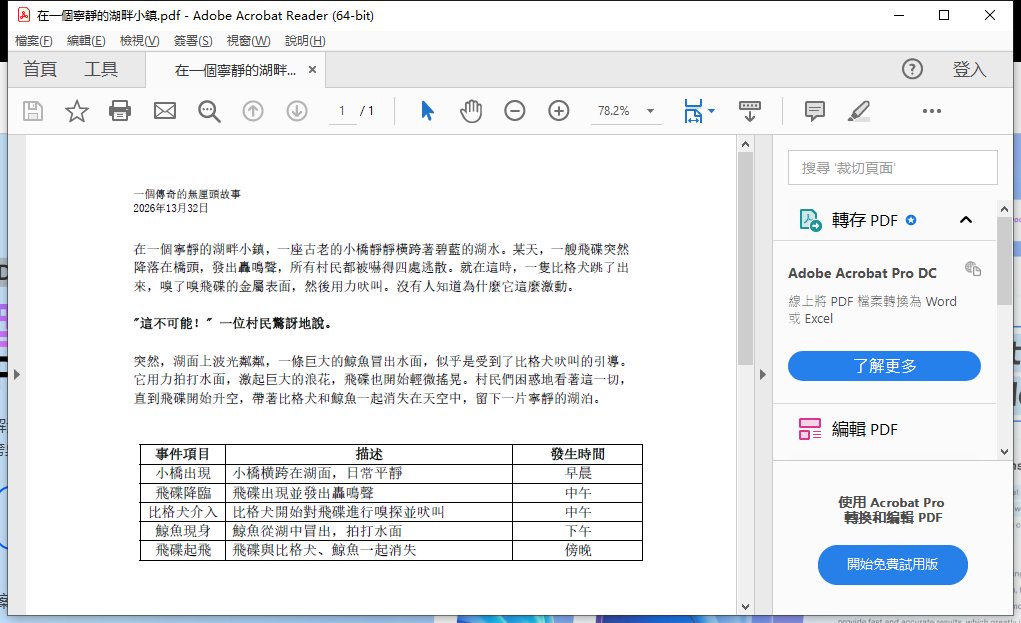Screen dimensions: 1021x623
Task: Select the Highlight pen tool
Action: click(x=858, y=111)
